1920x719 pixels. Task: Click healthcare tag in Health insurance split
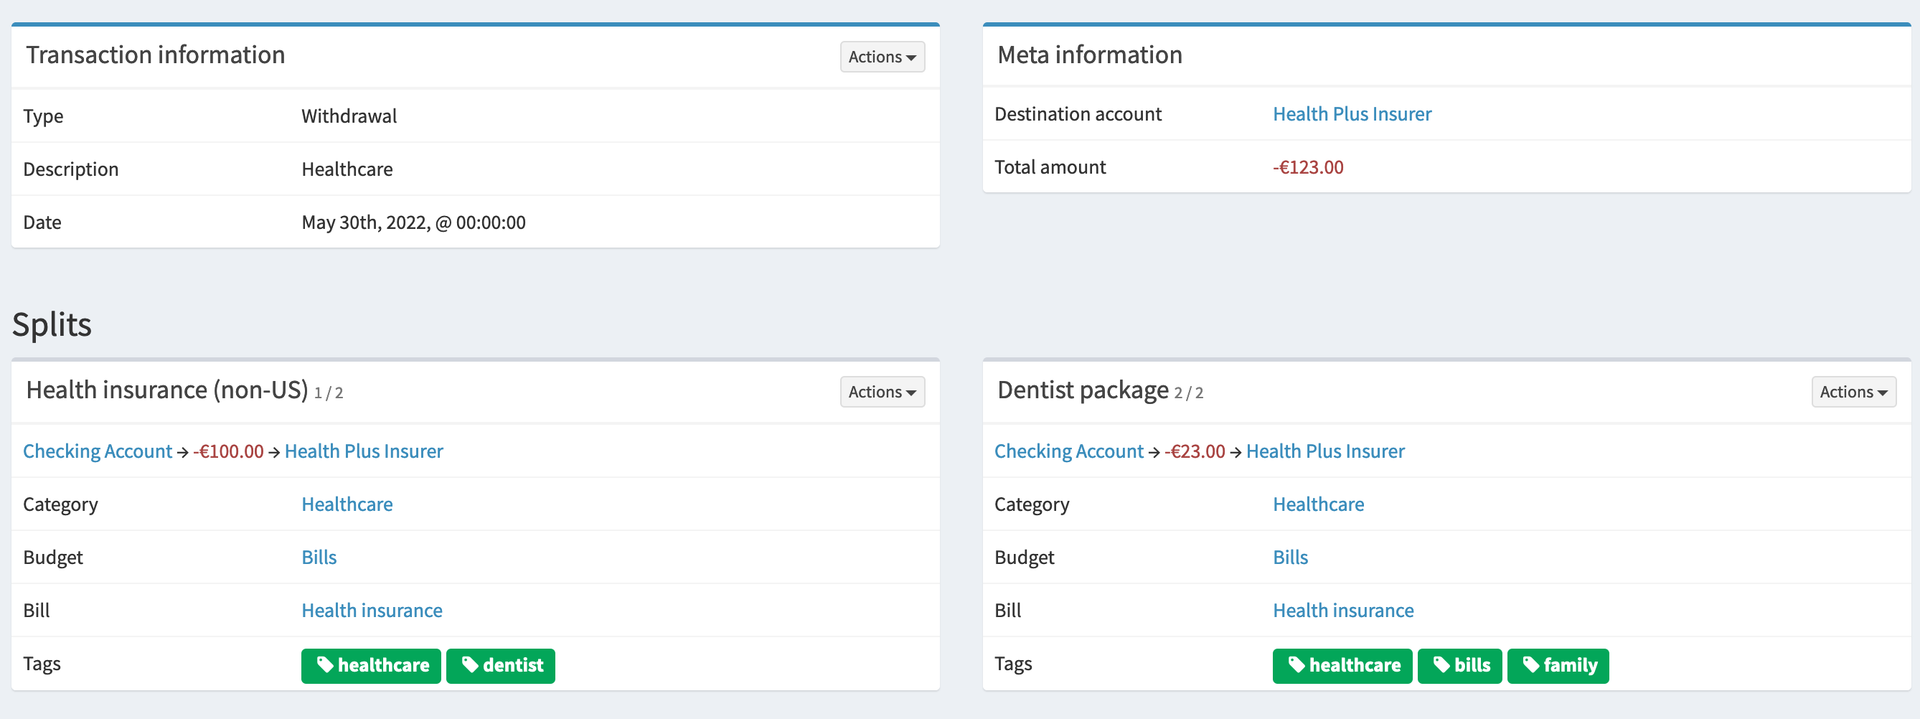point(371,666)
